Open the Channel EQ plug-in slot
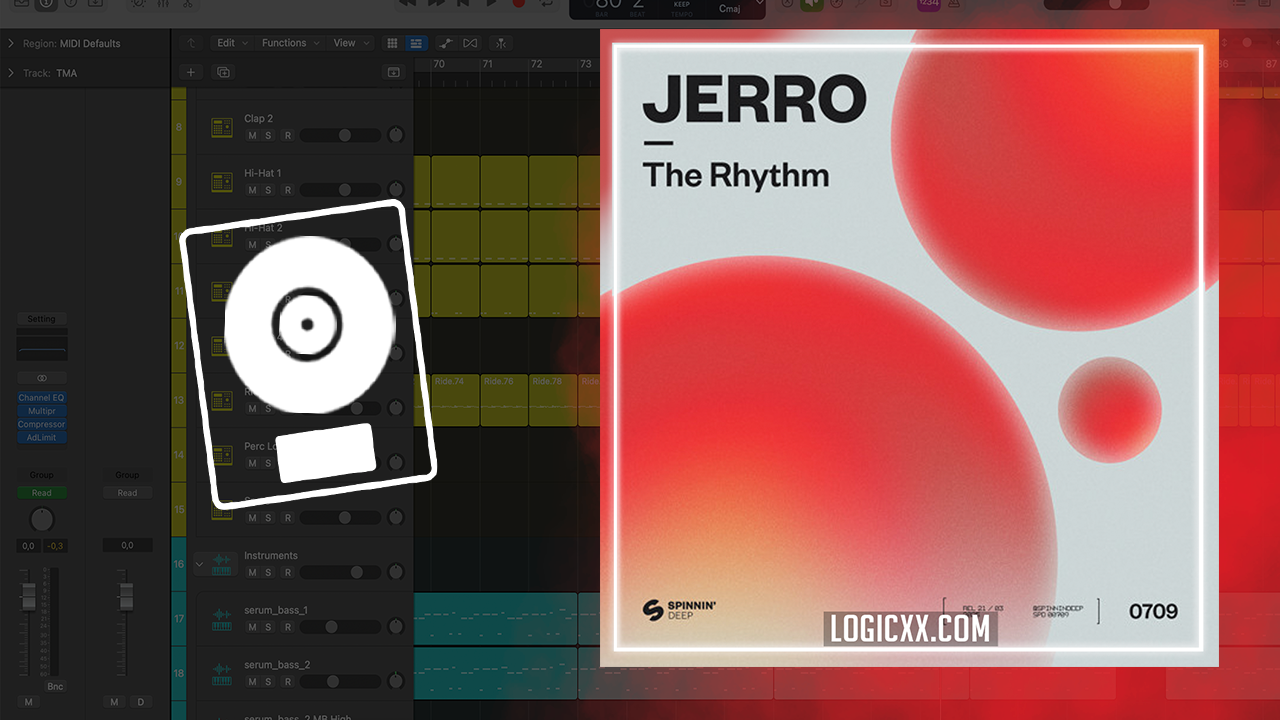1280x720 pixels. 42,398
